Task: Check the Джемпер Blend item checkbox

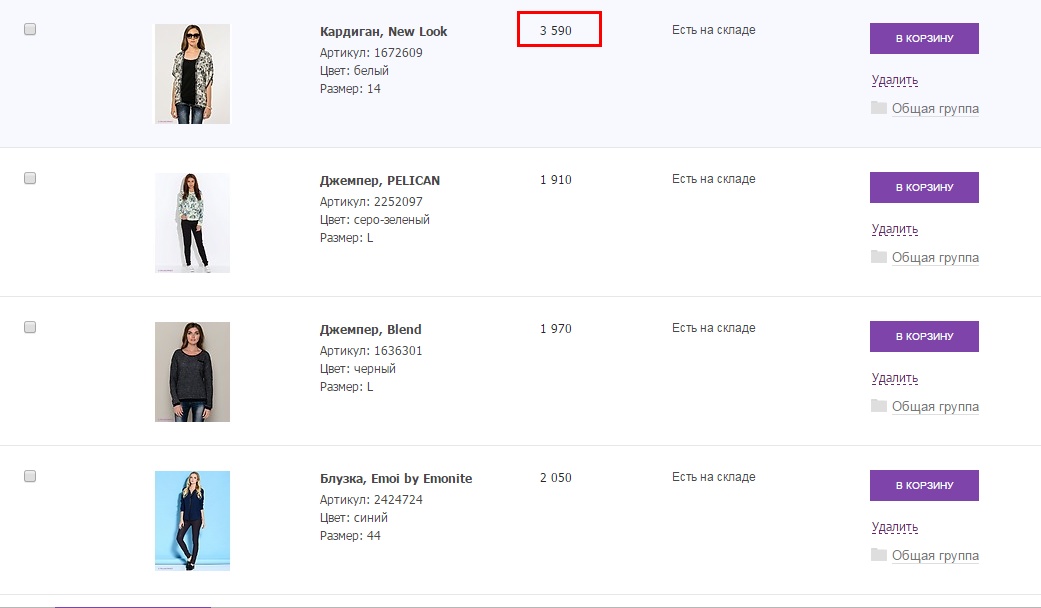Action: tap(30, 327)
